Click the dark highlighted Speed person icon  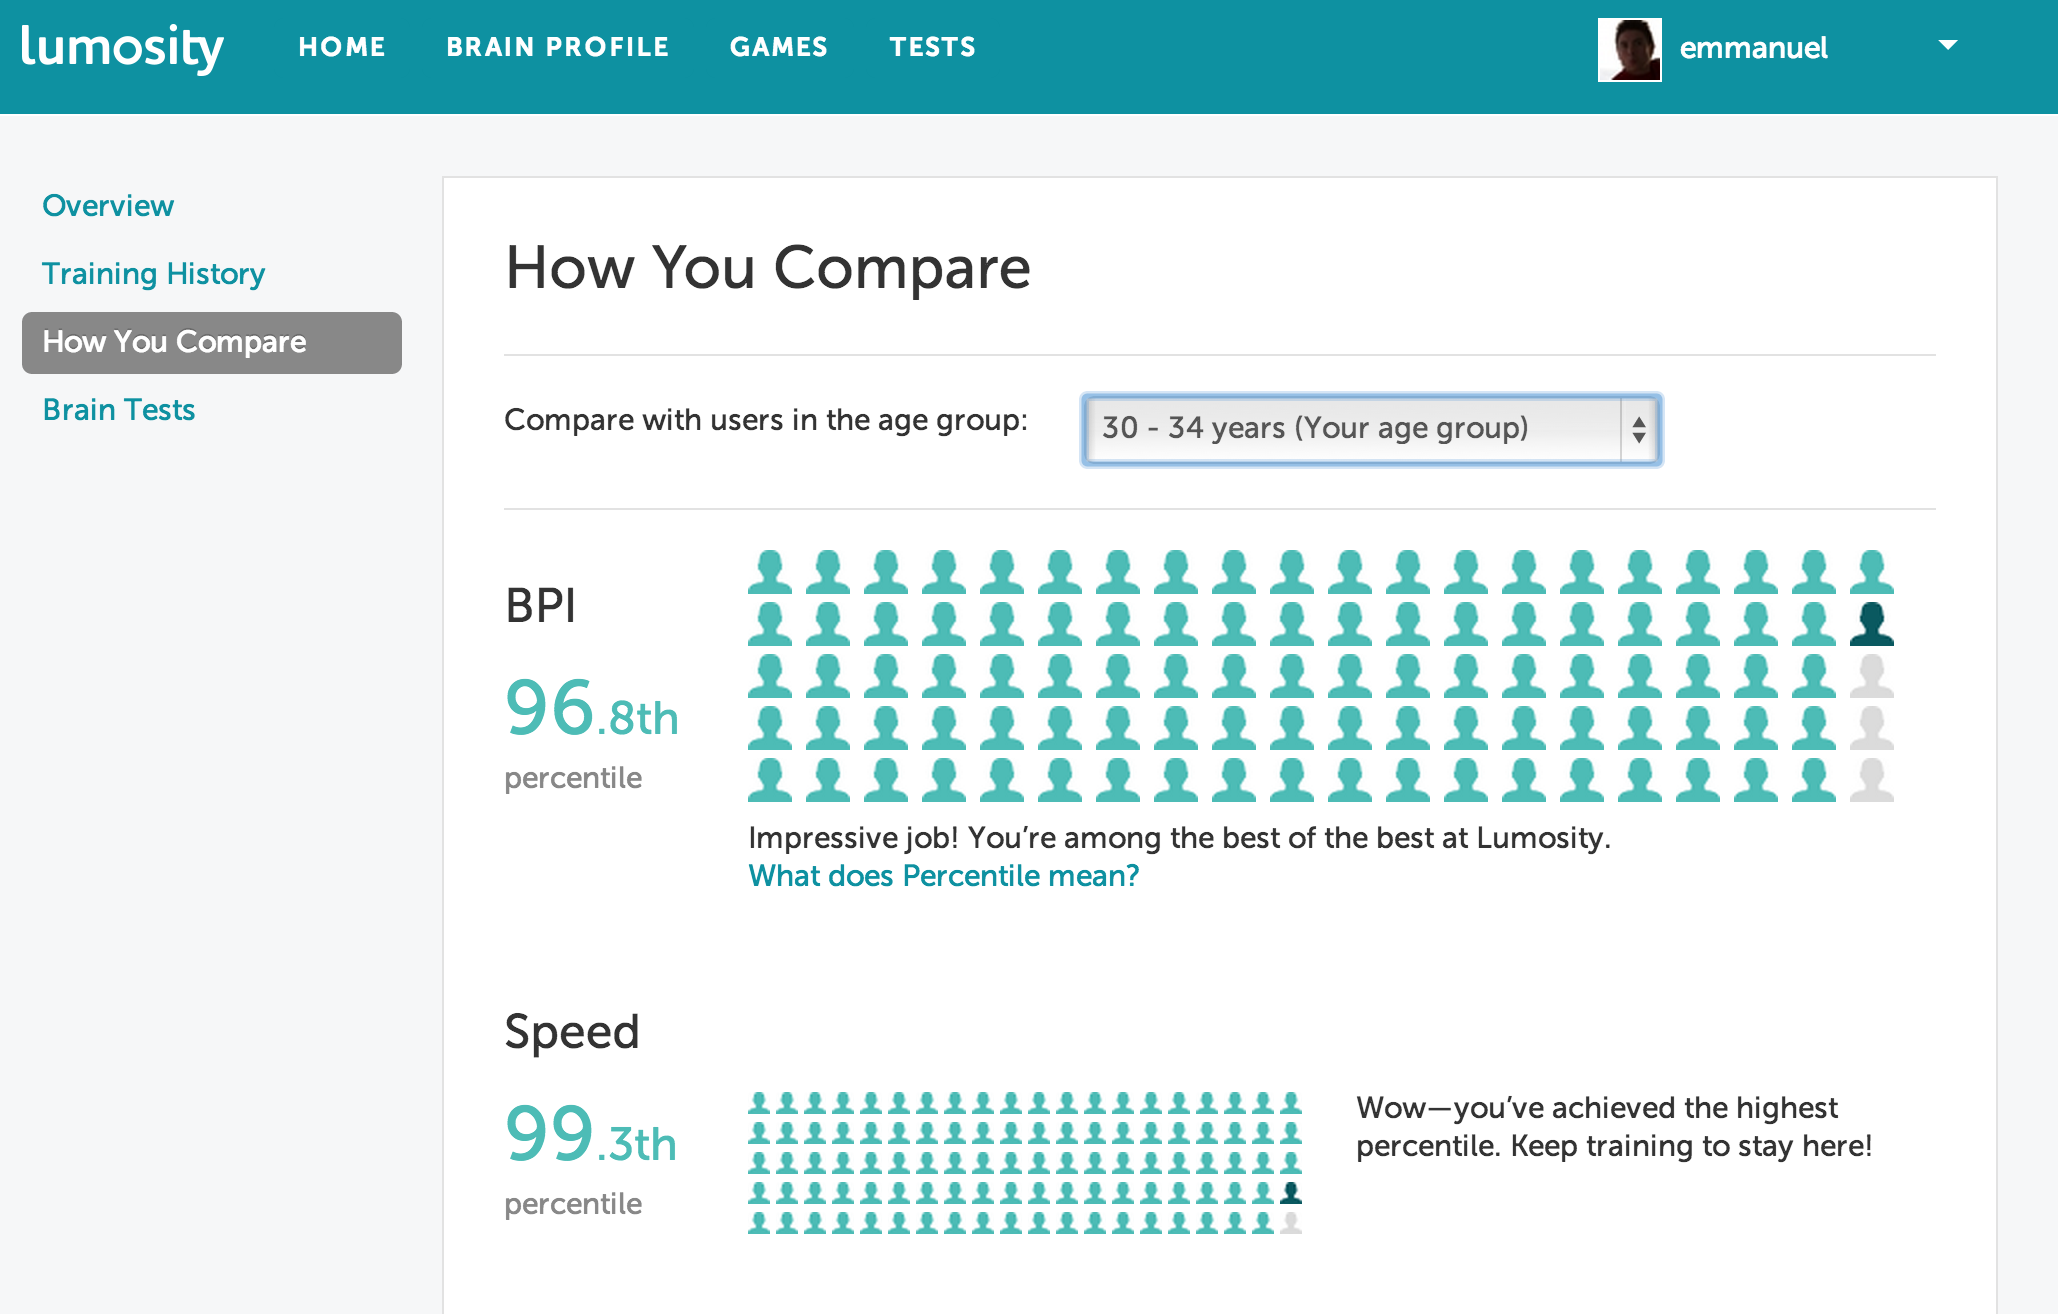click(x=1291, y=1193)
